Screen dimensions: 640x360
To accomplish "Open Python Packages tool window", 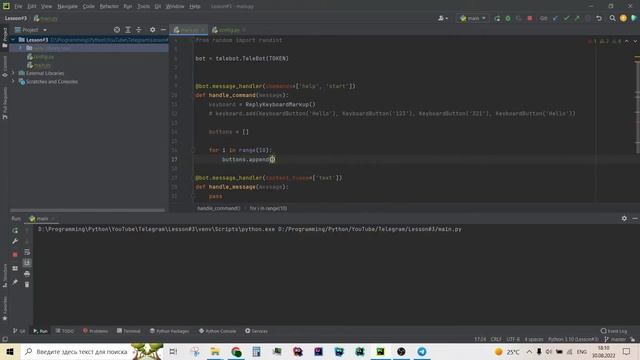I will tap(169, 331).
